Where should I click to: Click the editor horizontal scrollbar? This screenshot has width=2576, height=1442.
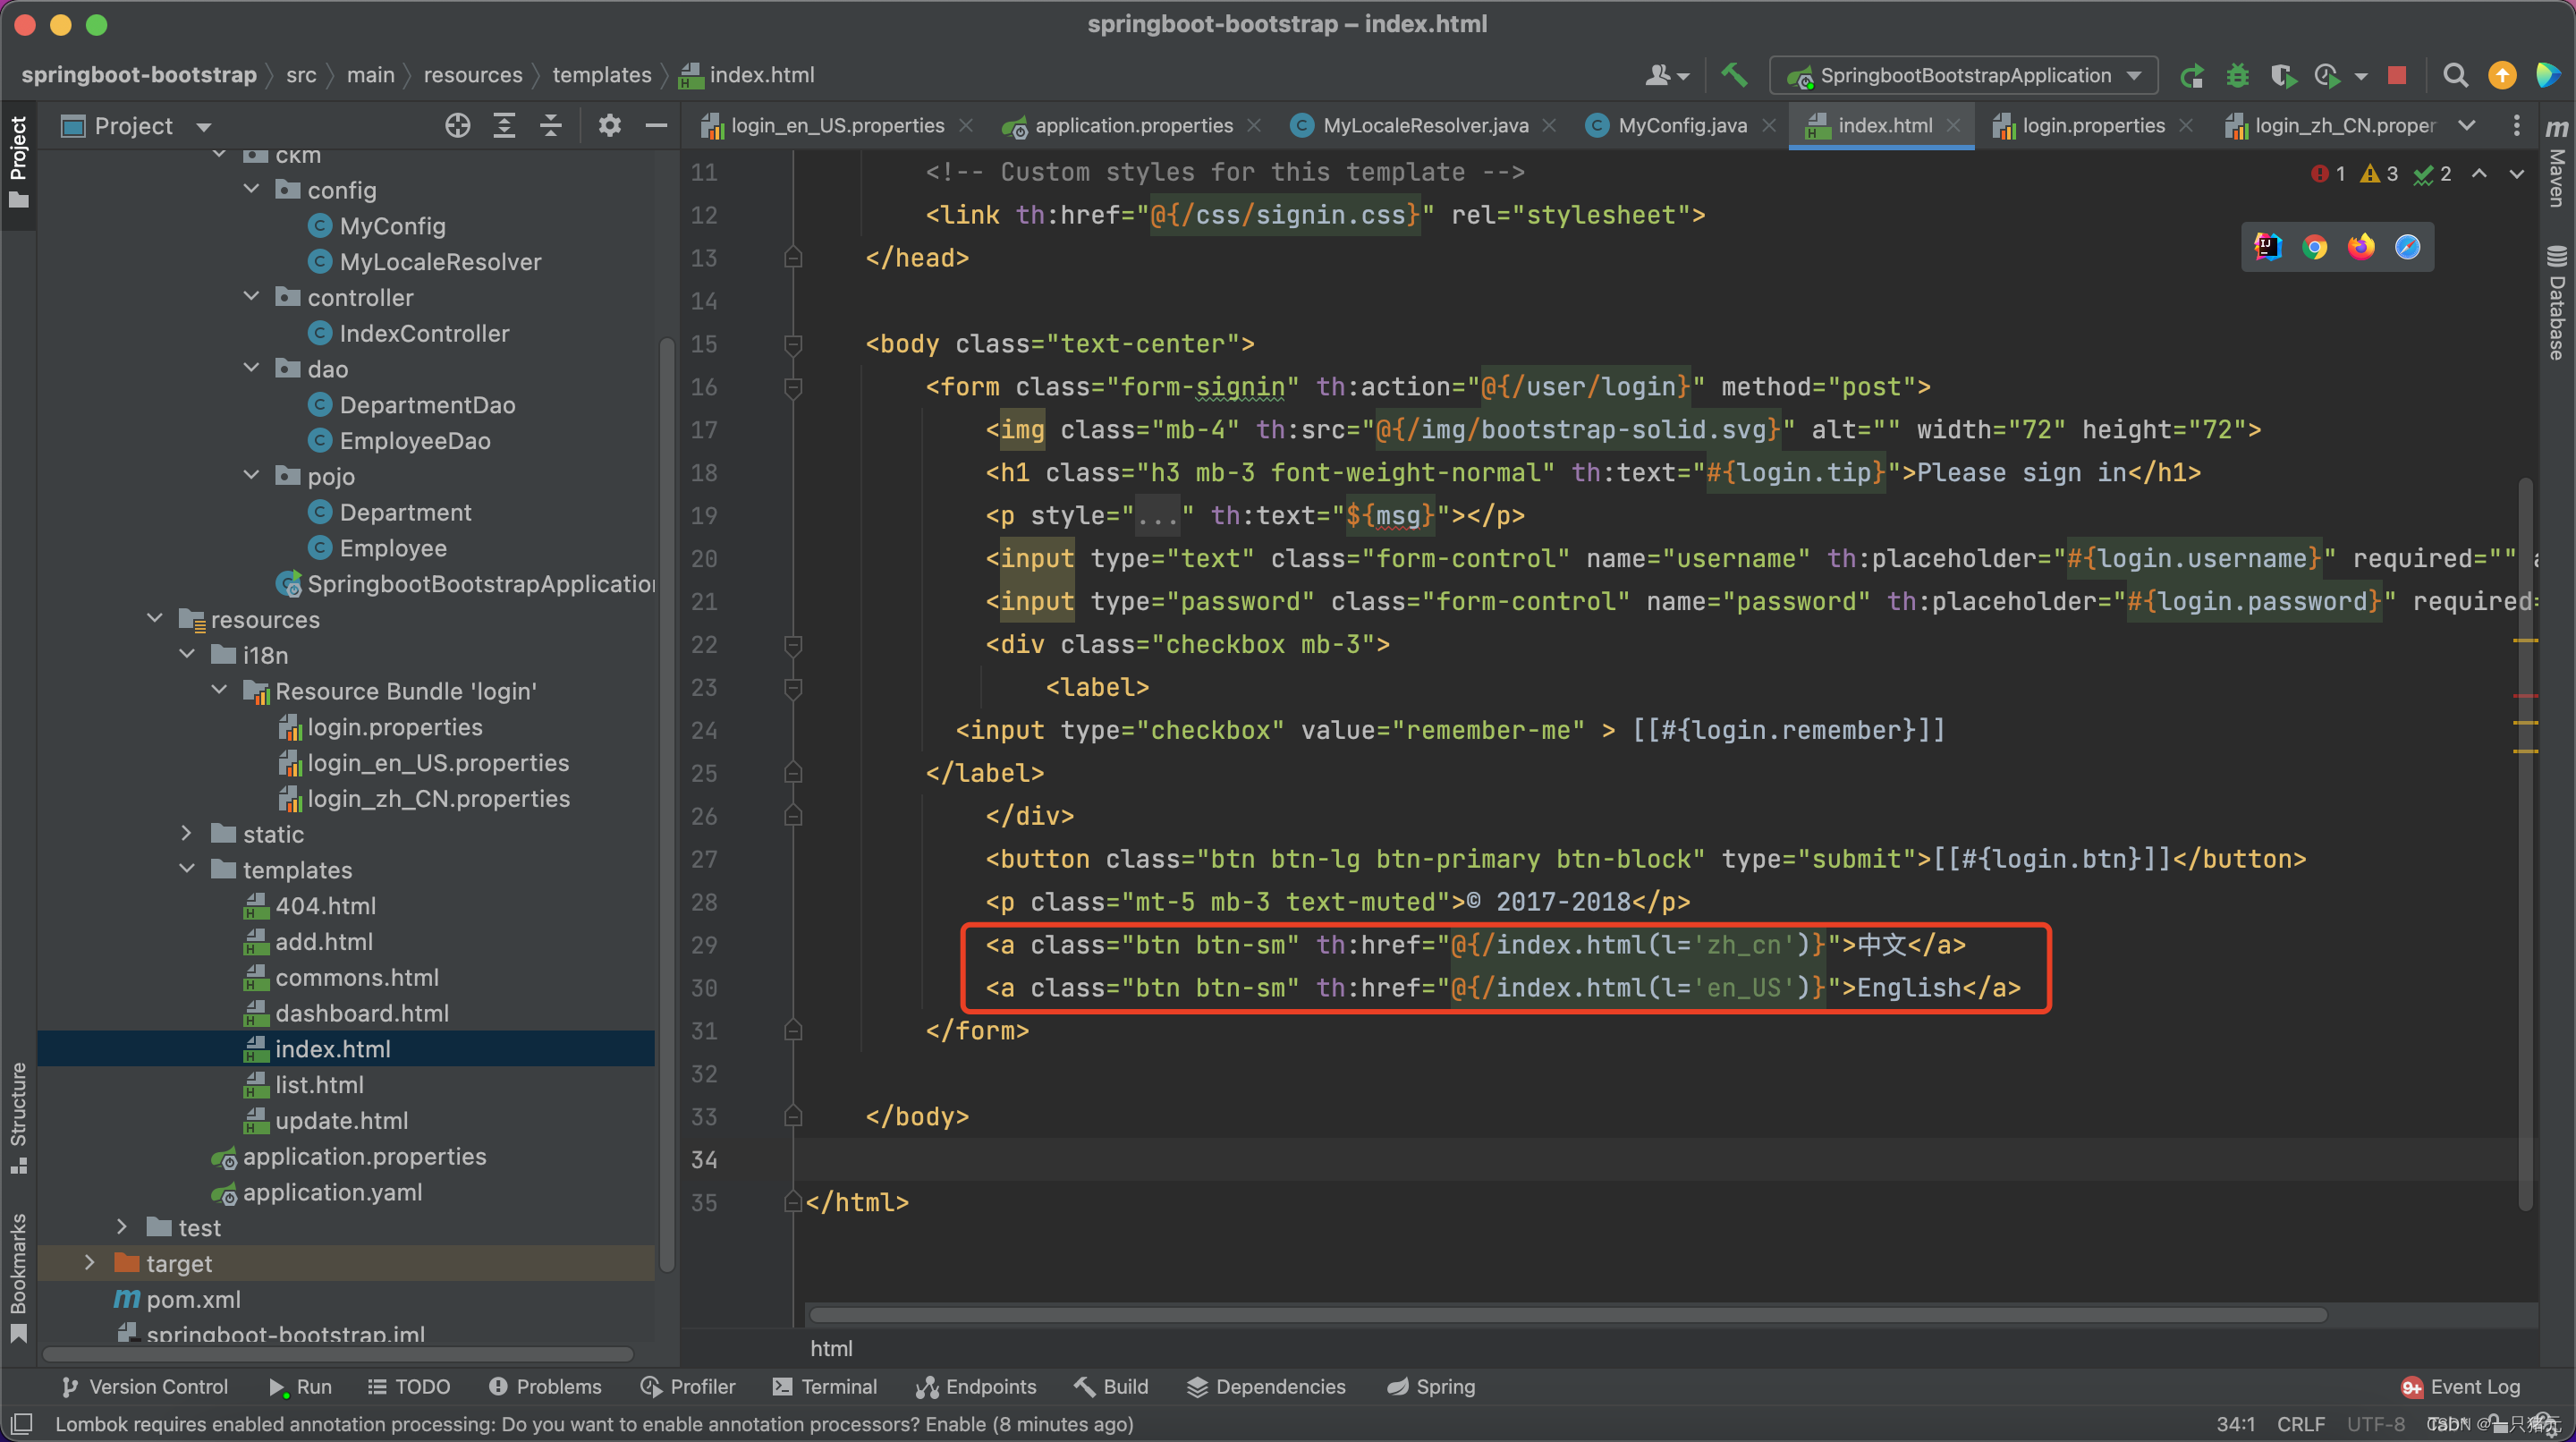(1567, 1314)
